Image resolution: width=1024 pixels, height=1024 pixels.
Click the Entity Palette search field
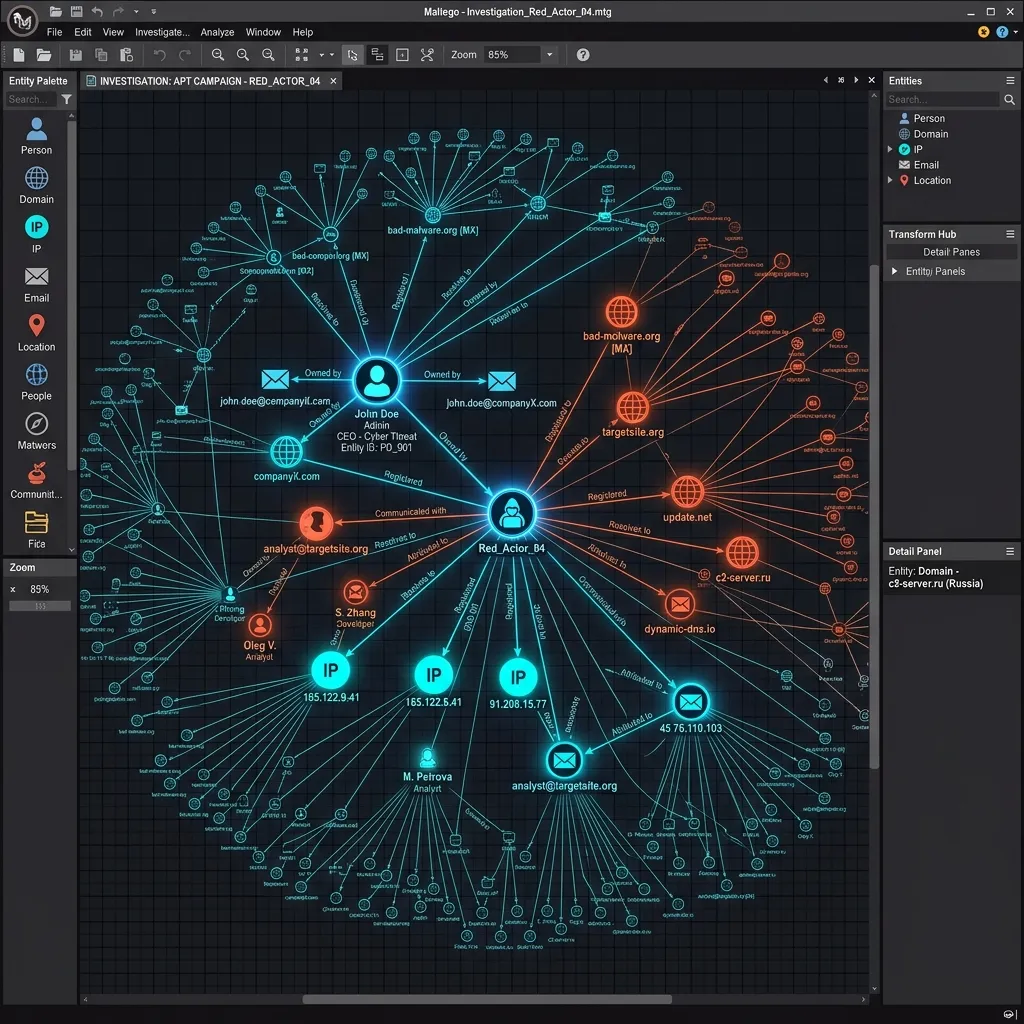pos(31,99)
